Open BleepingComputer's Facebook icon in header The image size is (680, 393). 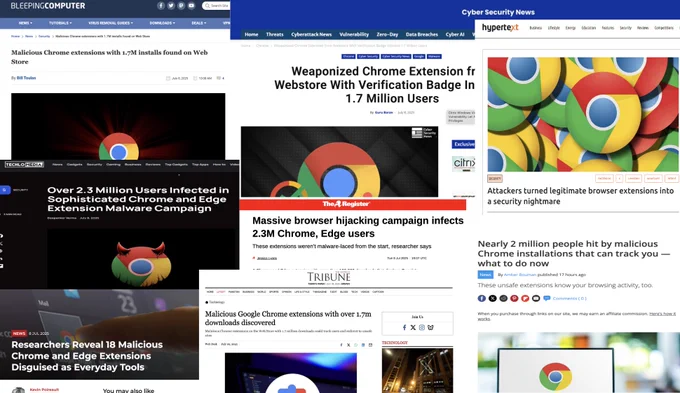click(161, 6)
